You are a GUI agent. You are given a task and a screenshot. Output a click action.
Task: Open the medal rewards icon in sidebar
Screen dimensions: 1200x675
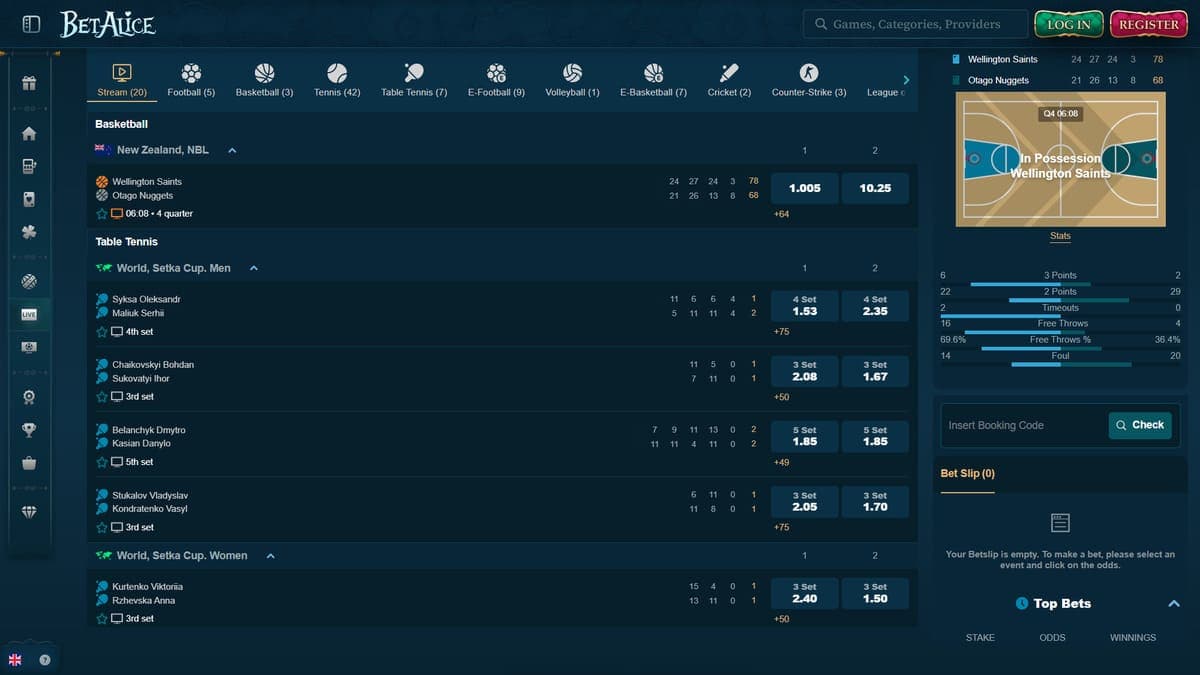coord(29,397)
